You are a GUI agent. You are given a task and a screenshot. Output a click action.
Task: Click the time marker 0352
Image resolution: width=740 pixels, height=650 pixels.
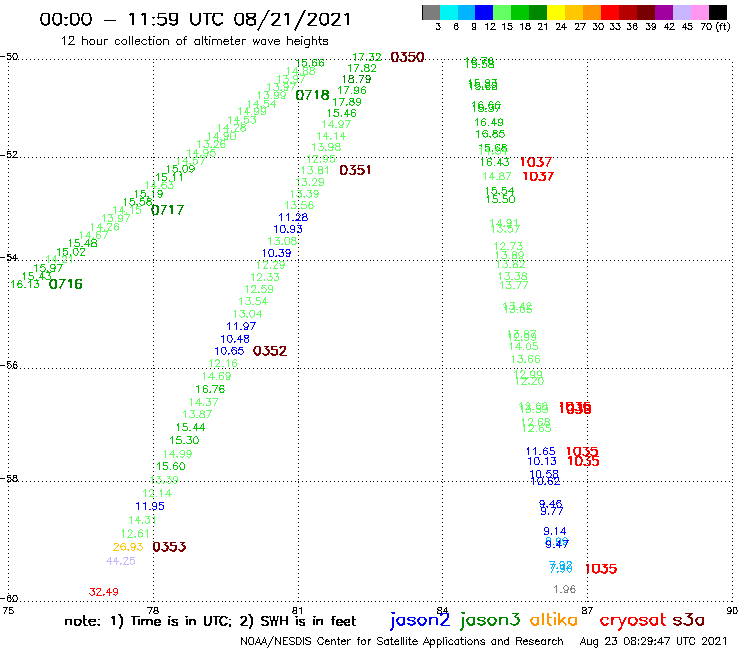pyautogui.click(x=269, y=351)
